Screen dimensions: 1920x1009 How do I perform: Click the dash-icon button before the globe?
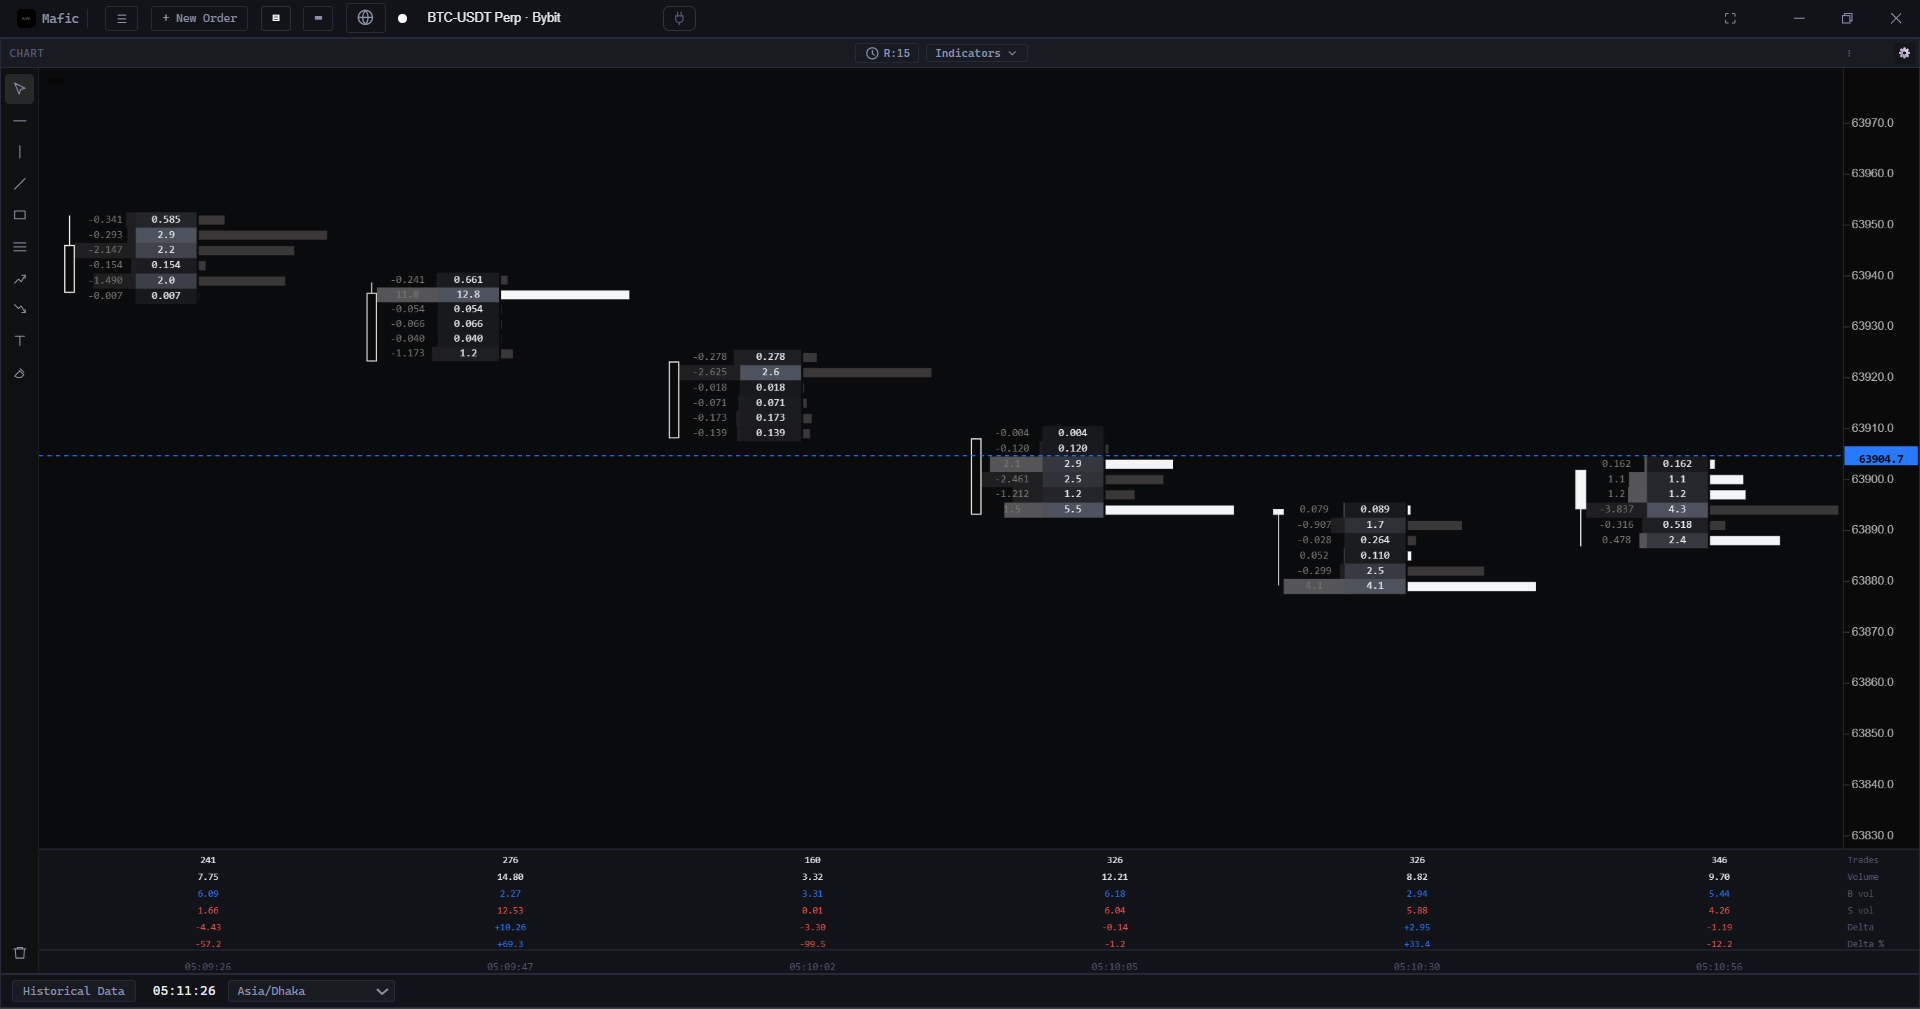coord(318,18)
